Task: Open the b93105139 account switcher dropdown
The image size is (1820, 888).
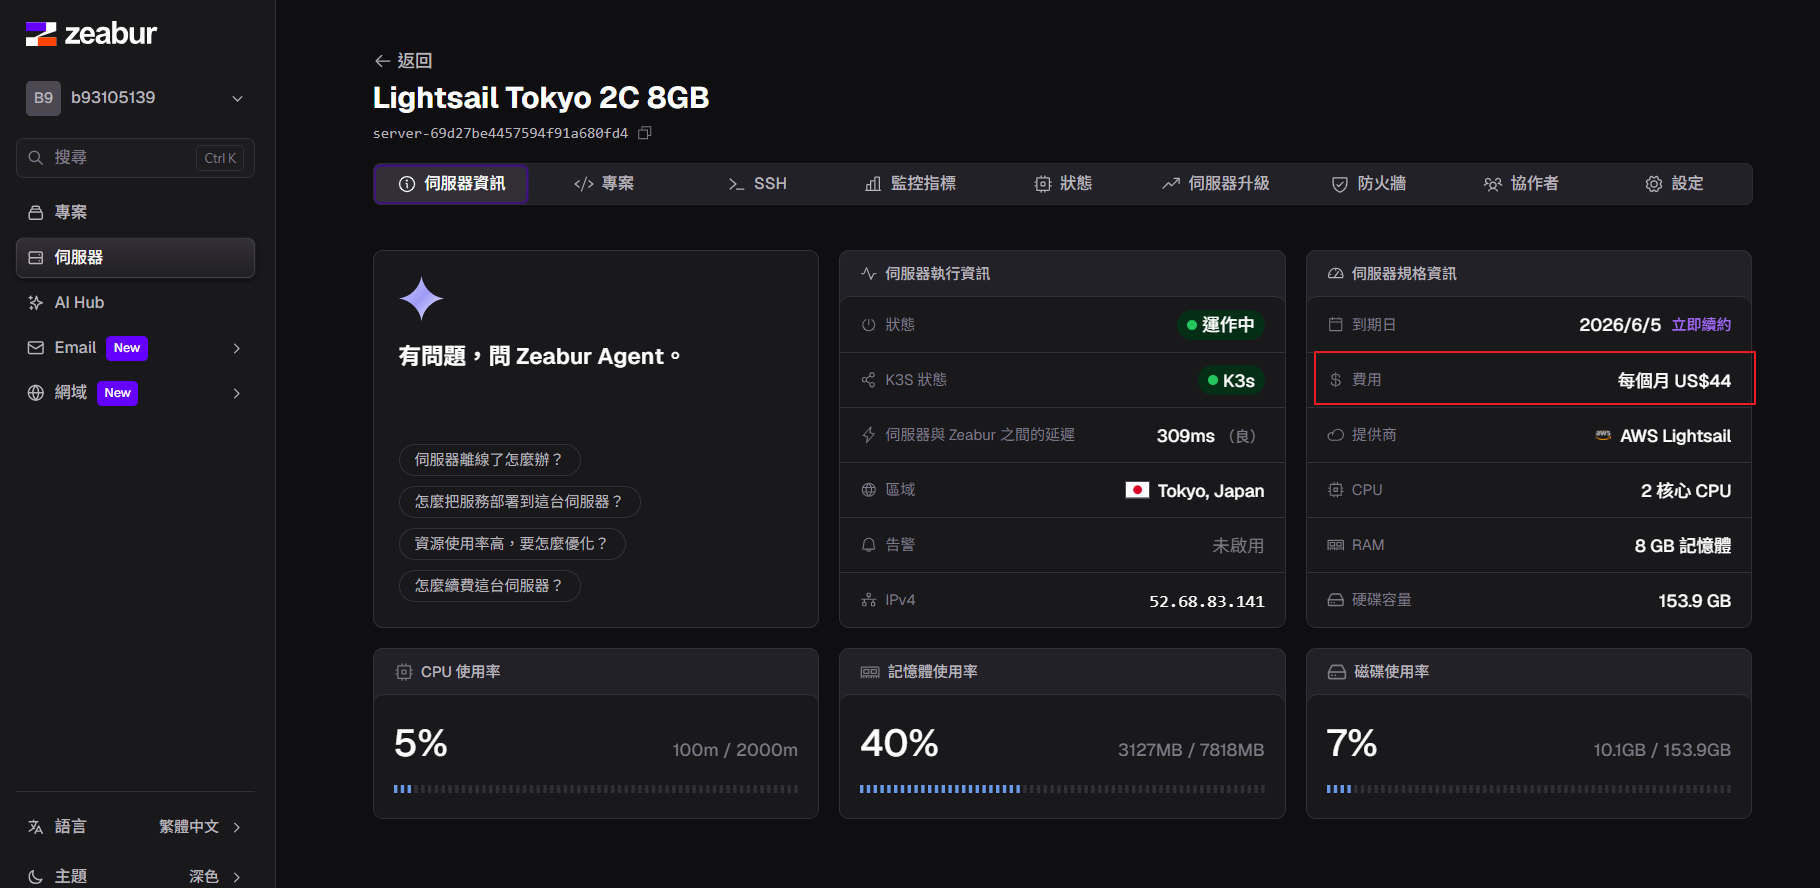Action: click(x=136, y=98)
